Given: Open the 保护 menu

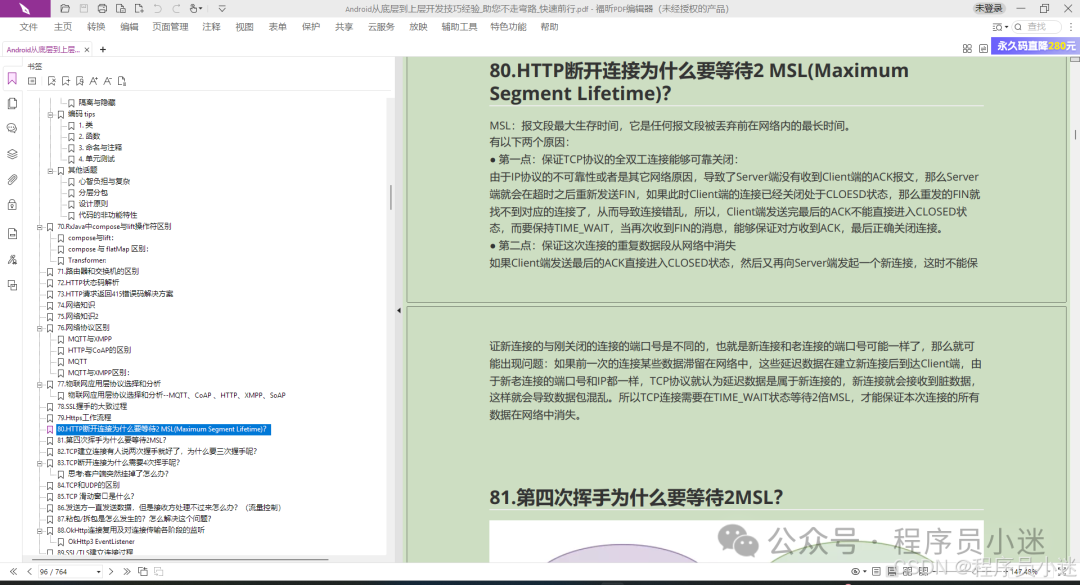Looking at the screenshot, I should 311,27.
